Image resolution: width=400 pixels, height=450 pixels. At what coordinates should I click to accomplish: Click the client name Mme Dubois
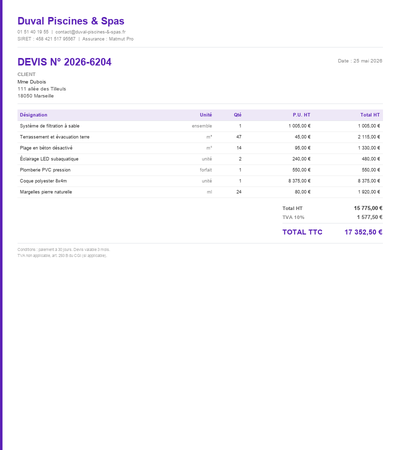click(x=32, y=82)
